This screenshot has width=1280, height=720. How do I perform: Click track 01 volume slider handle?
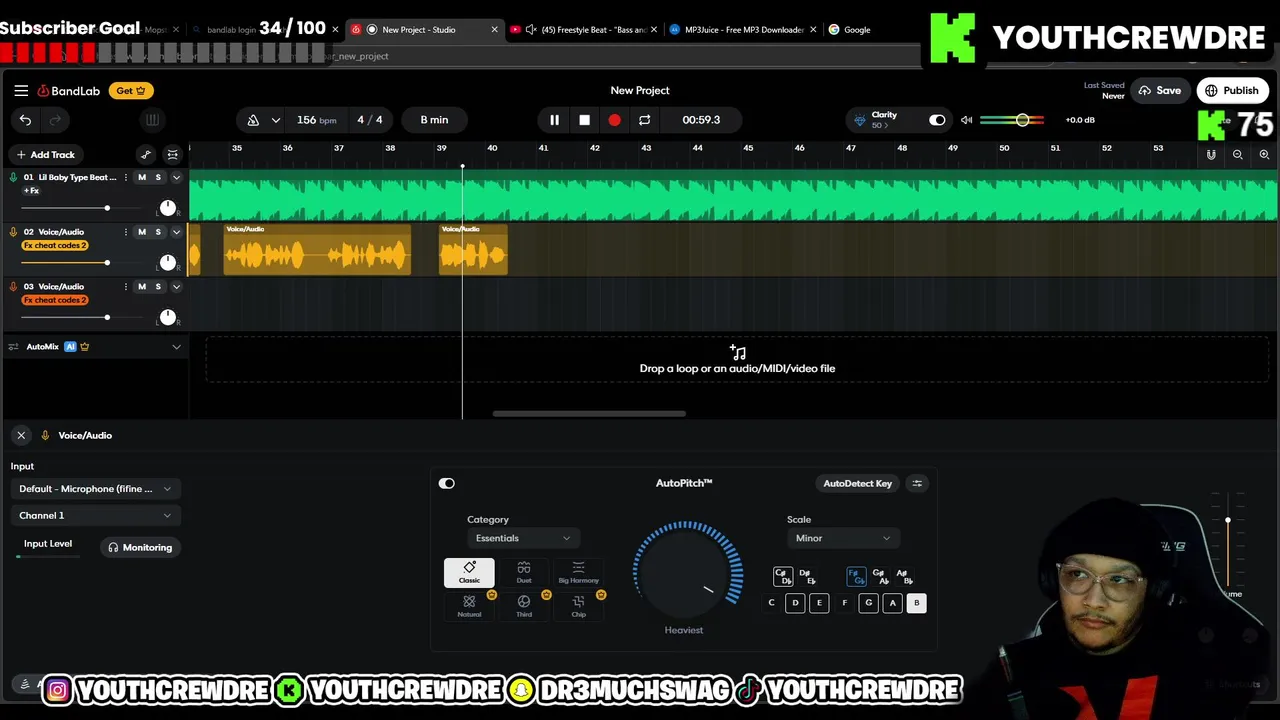pos(107,208)
